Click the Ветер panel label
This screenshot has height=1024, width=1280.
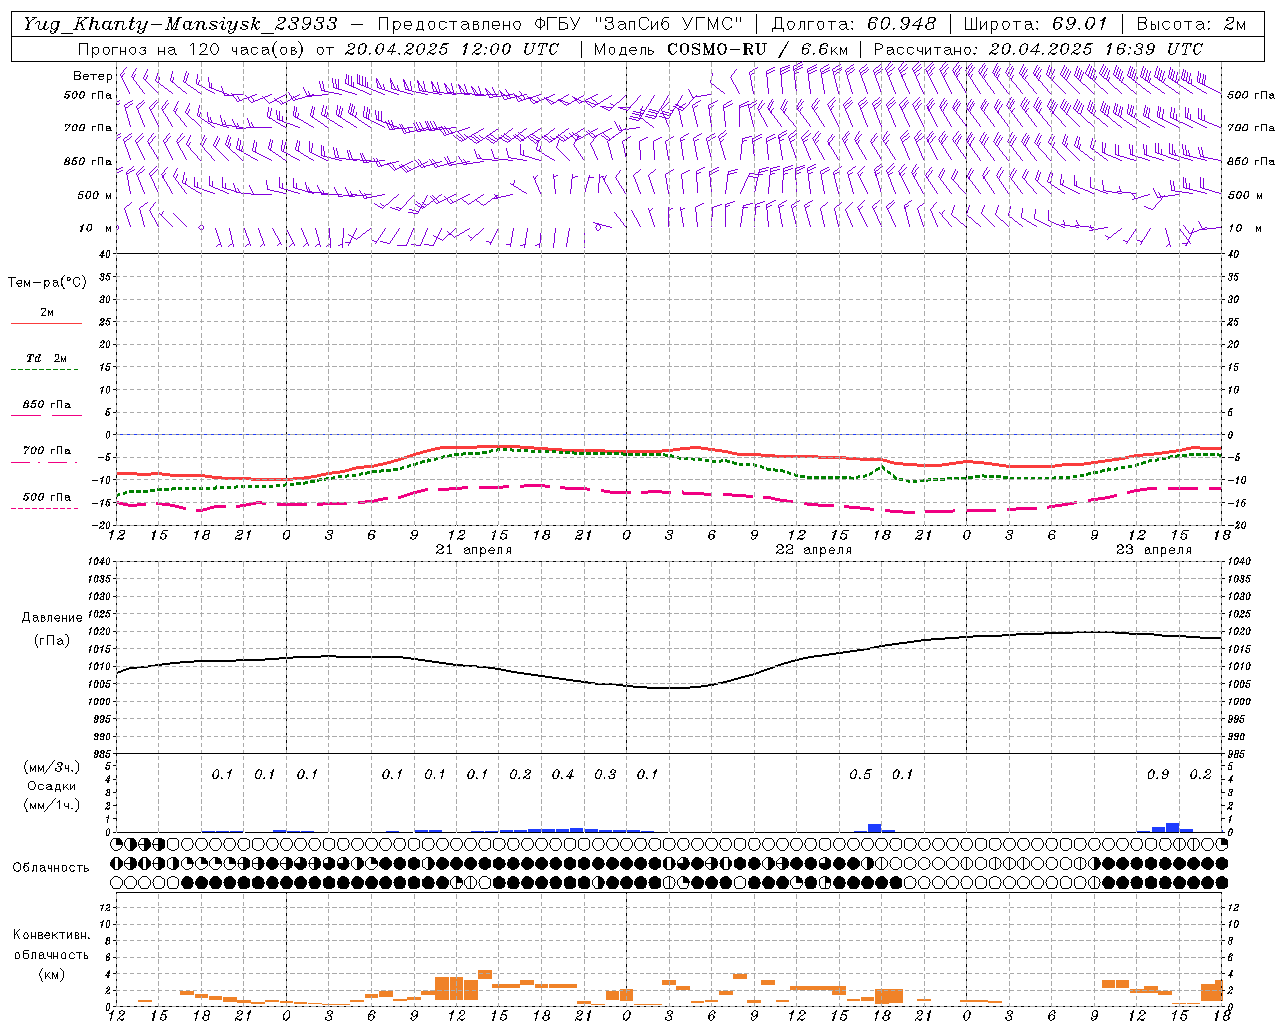(93, 76)
